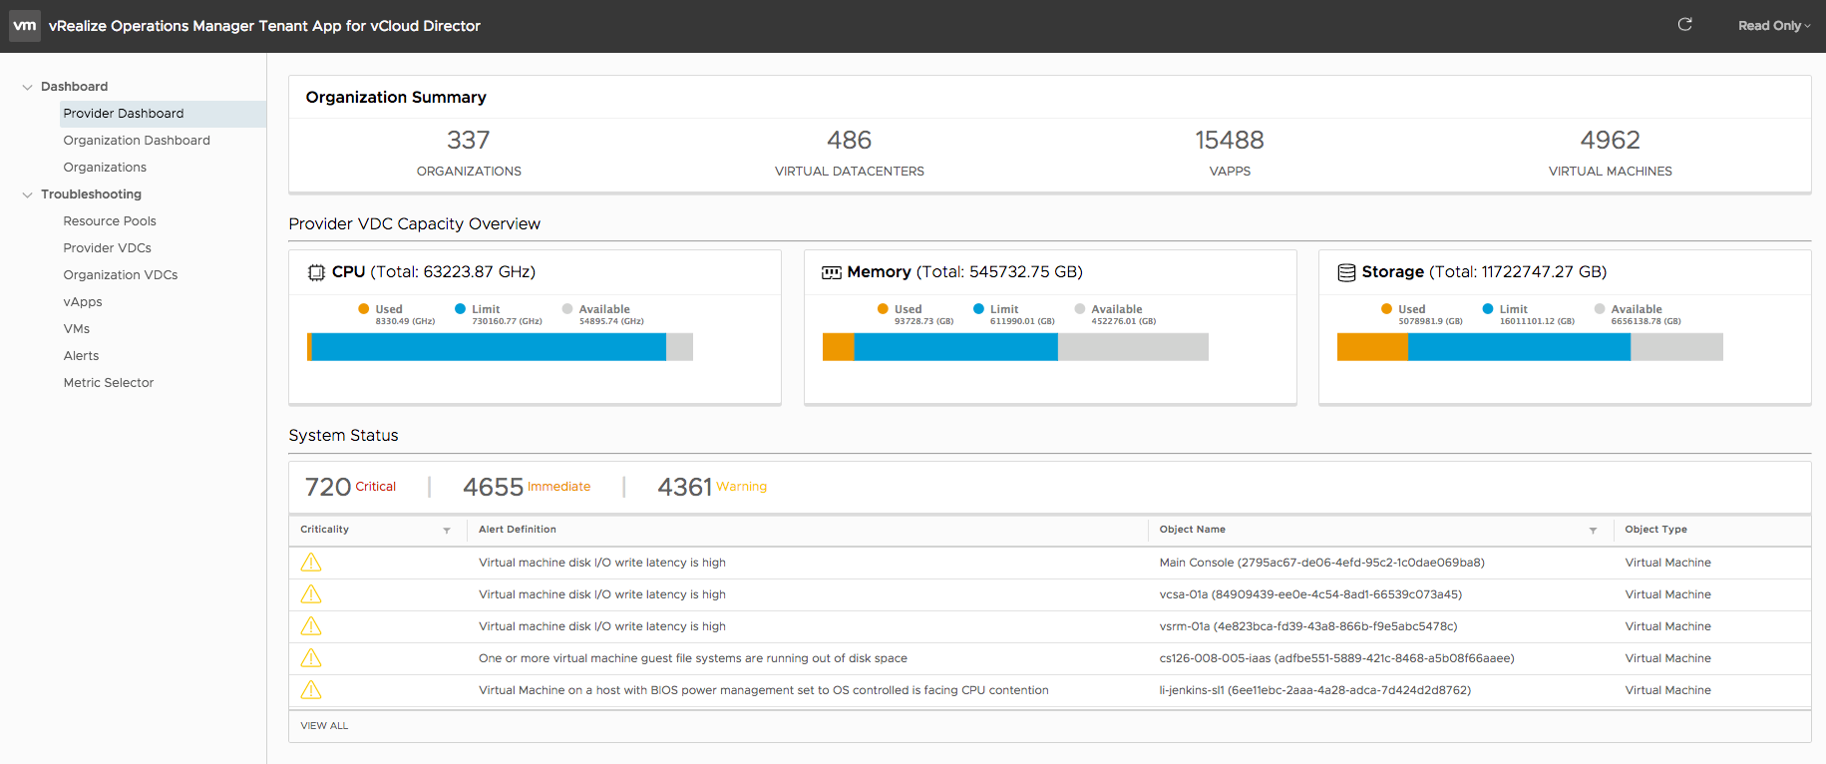Collapse the Dashboard tree section

[27, 87]
